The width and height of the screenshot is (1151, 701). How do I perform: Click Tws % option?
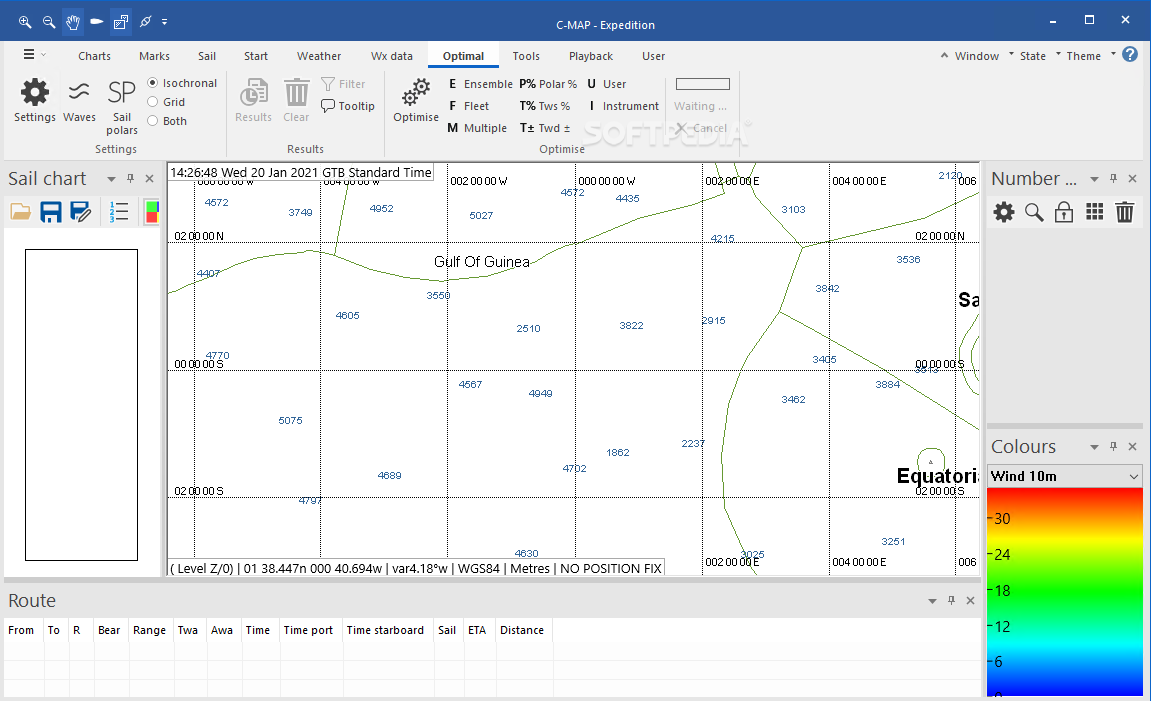pos(545,106)
